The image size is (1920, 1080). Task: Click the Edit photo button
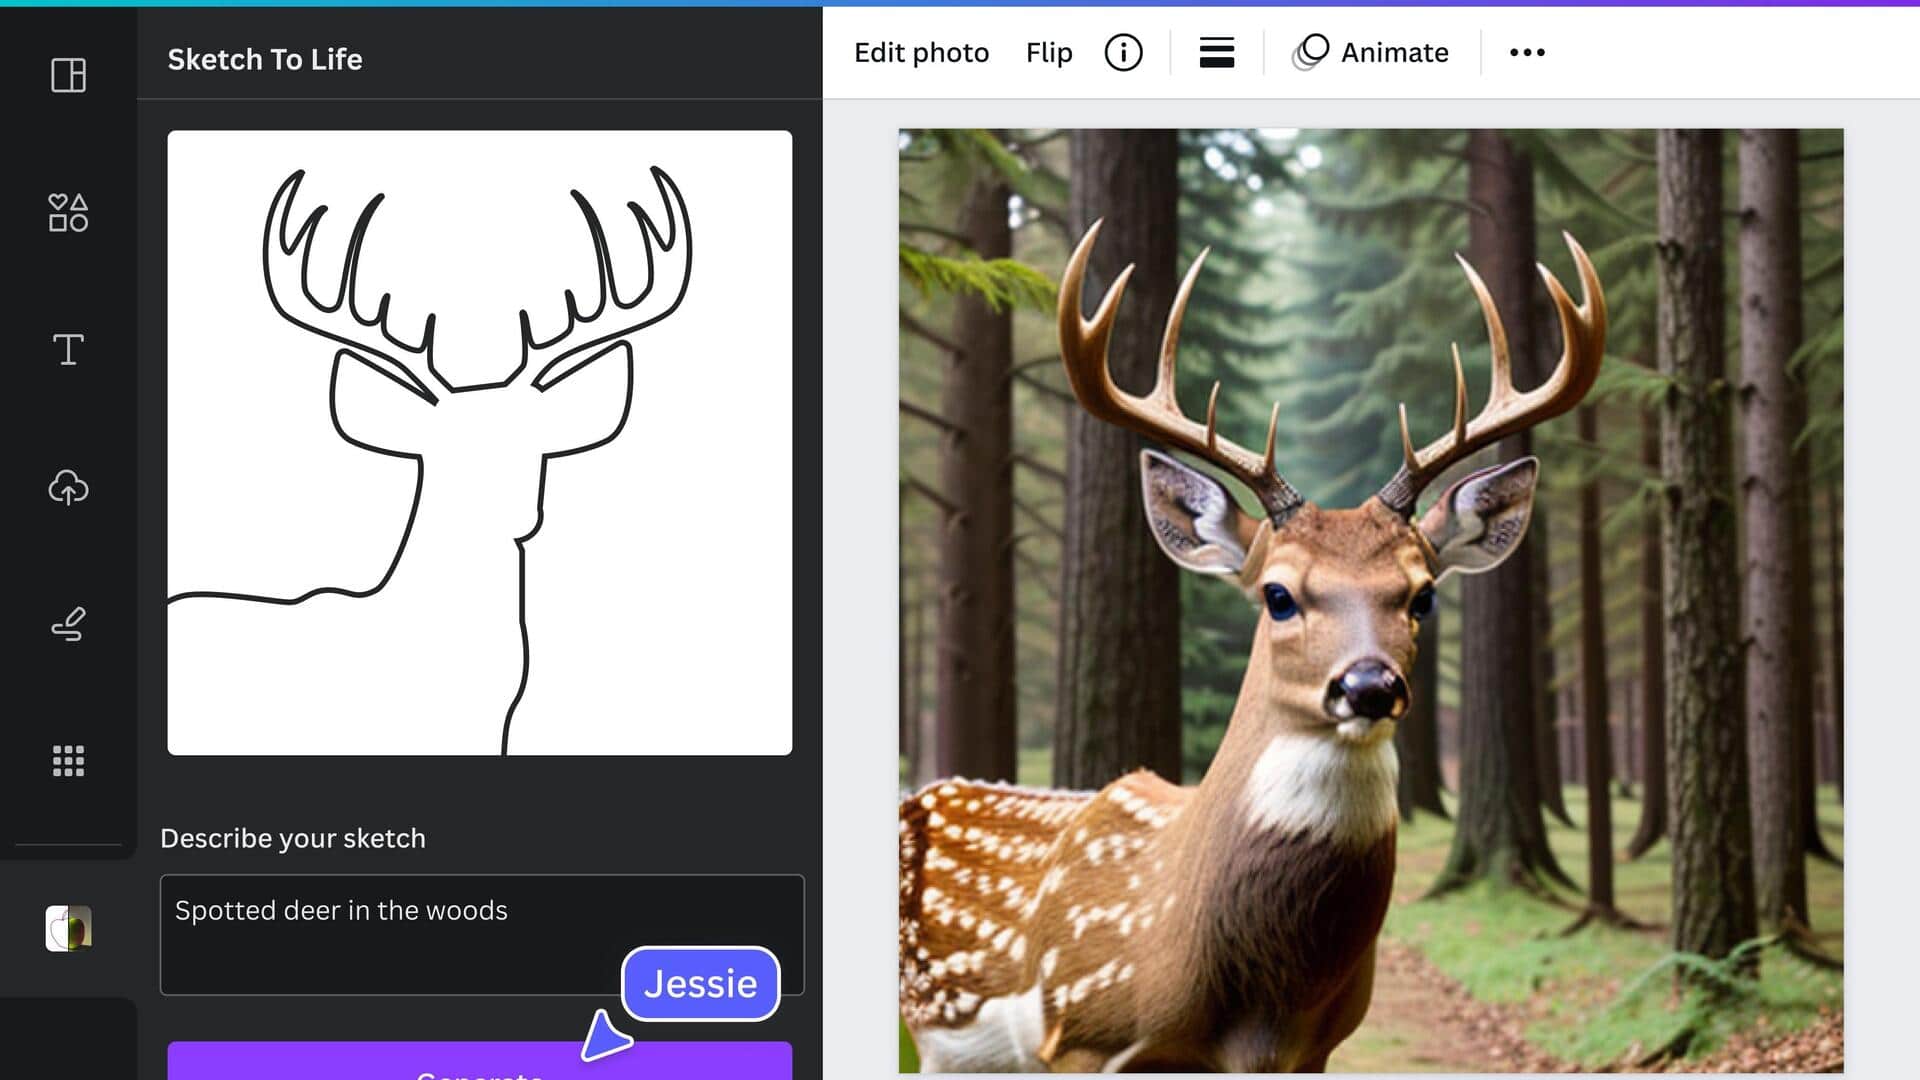[920, 52]
